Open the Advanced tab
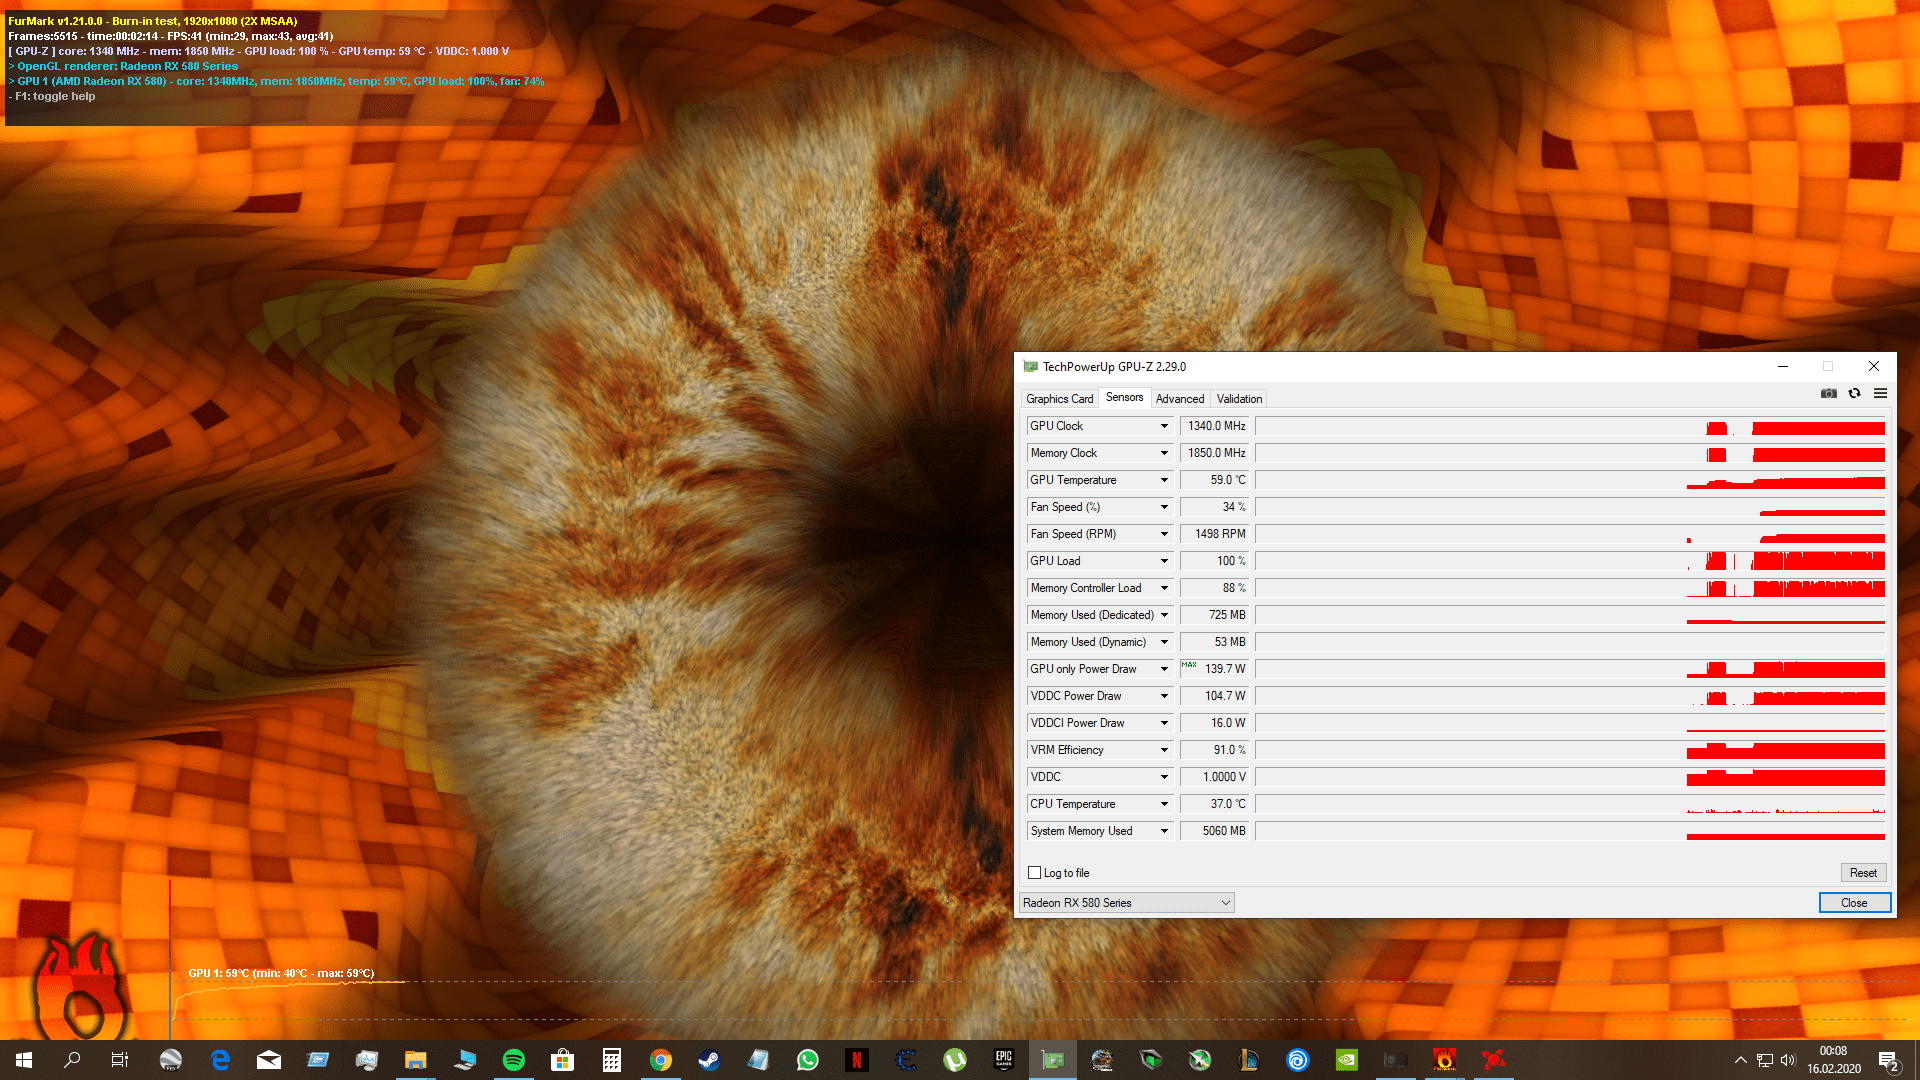 pos(1180,399)
